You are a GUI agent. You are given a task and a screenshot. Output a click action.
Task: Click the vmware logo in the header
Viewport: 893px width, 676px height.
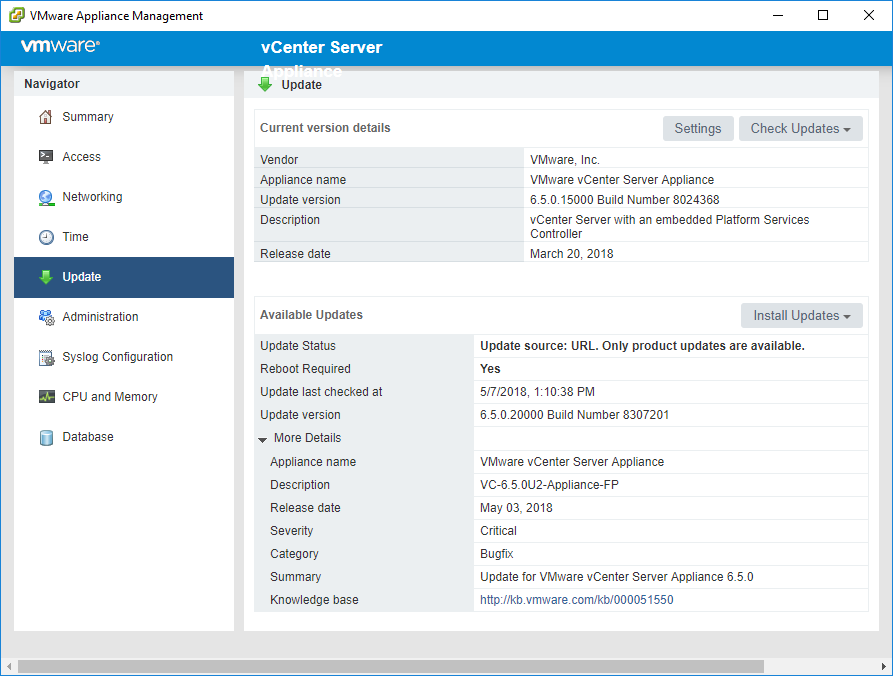(x=60, y=46)
